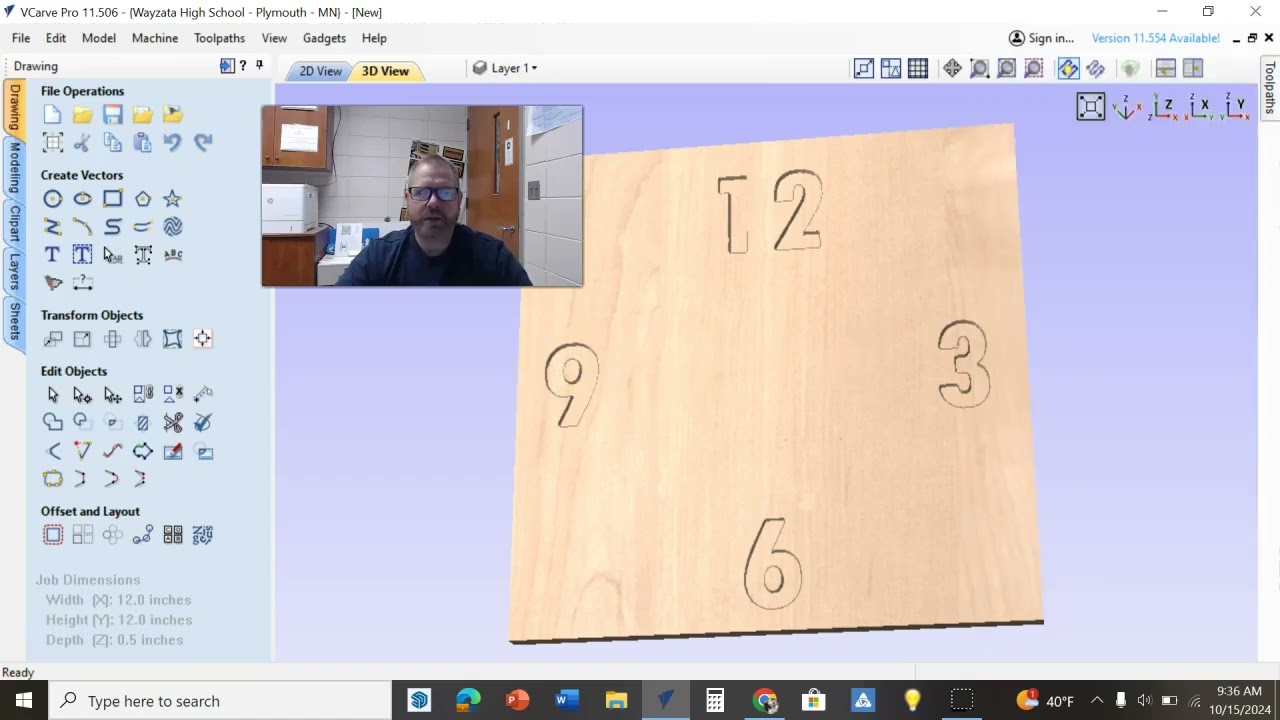
Task: Select the draw text tool
Action: 53,255
